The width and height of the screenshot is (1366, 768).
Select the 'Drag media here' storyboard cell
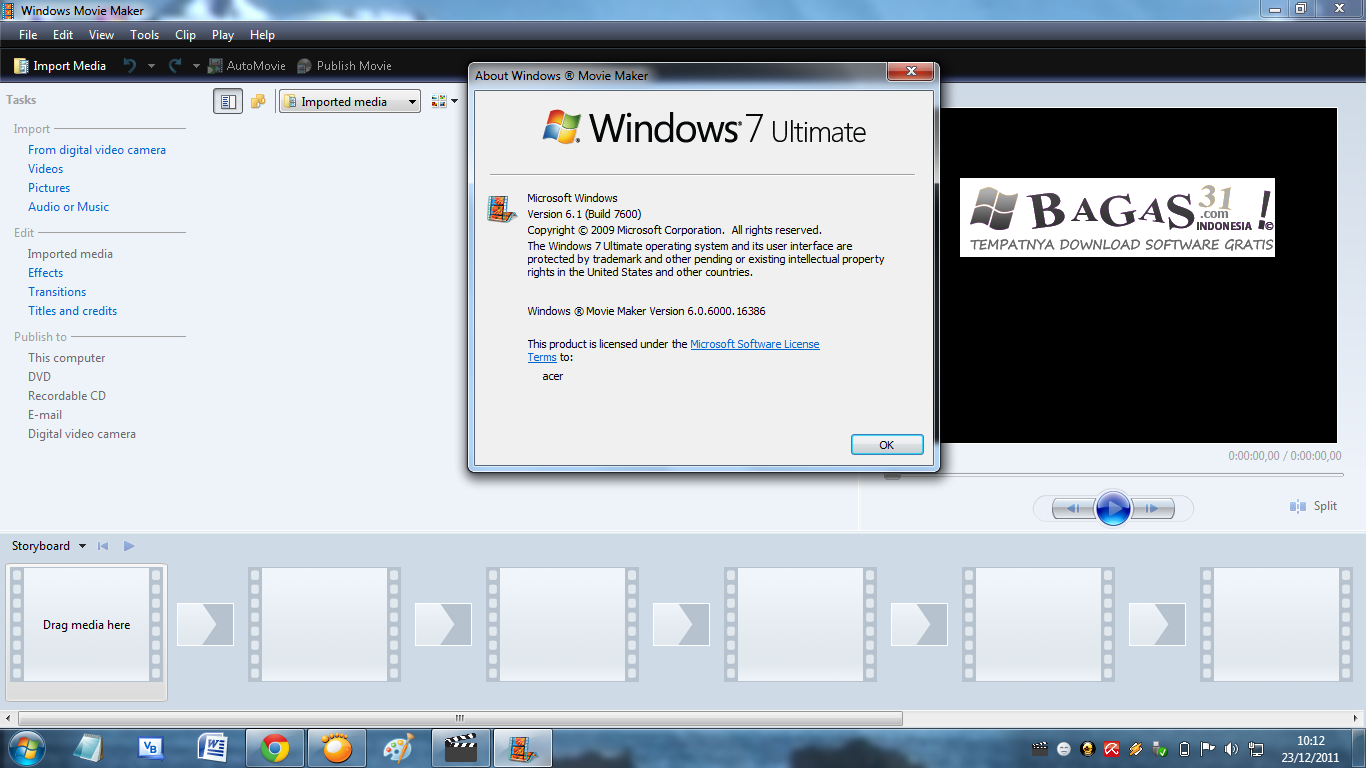tap(86, 625)
